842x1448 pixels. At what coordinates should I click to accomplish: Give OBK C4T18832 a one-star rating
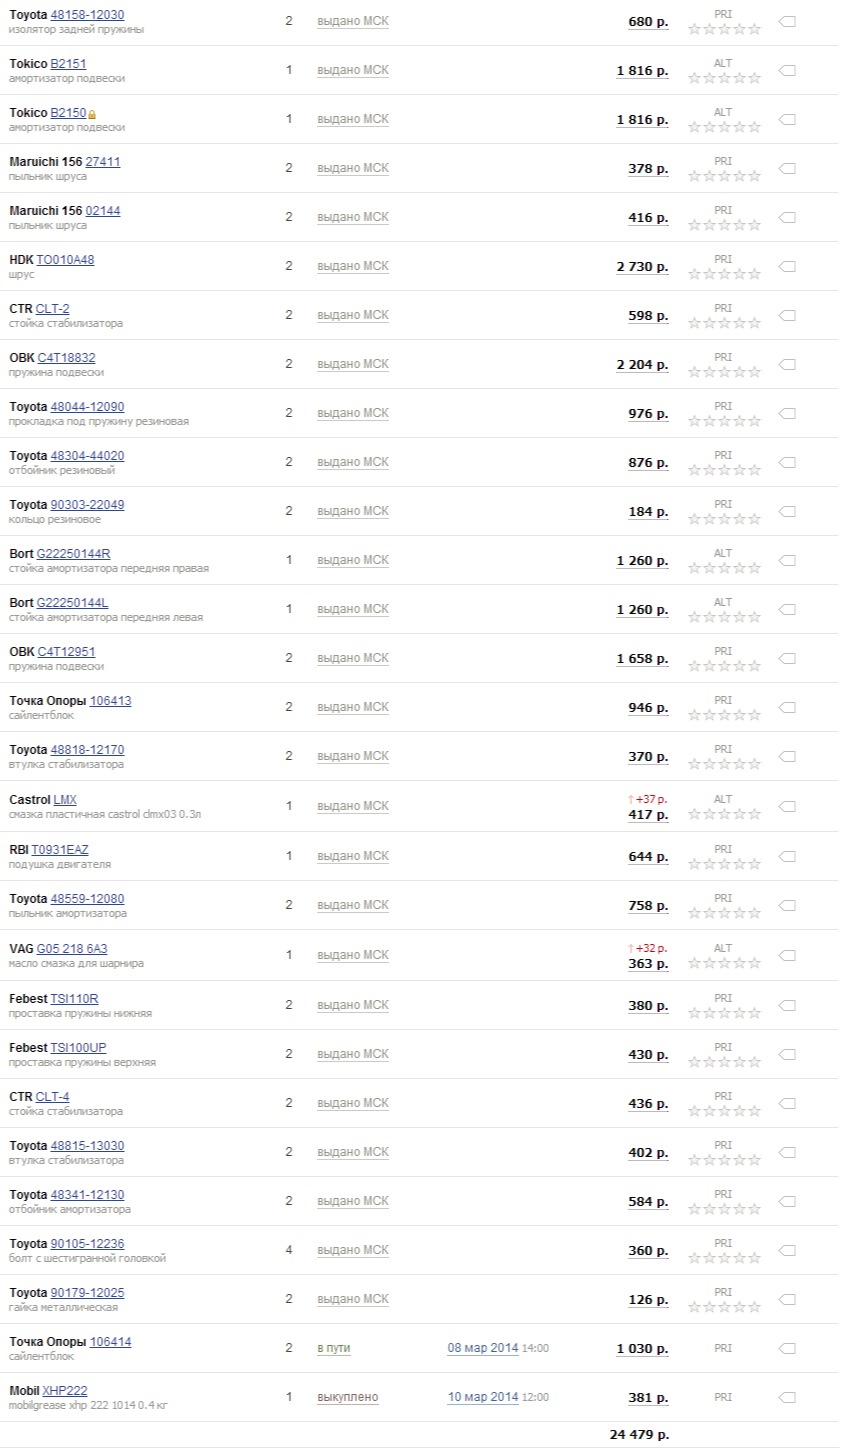tap(694, 372)
